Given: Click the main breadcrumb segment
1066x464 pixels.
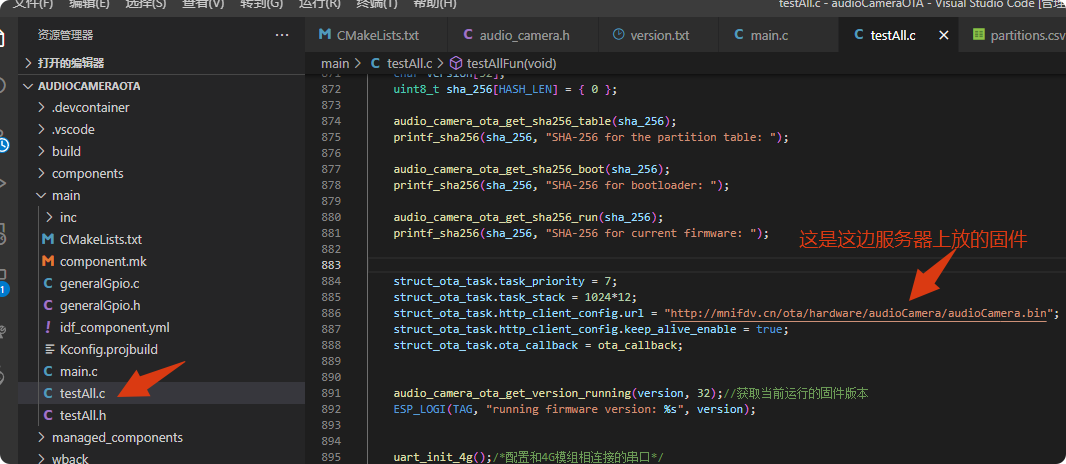Looking at the screenshot, I should point(335,63).
